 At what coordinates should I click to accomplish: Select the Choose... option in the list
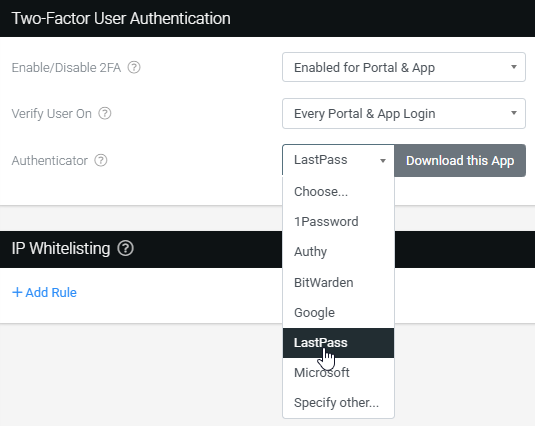(x=338, y=192)
